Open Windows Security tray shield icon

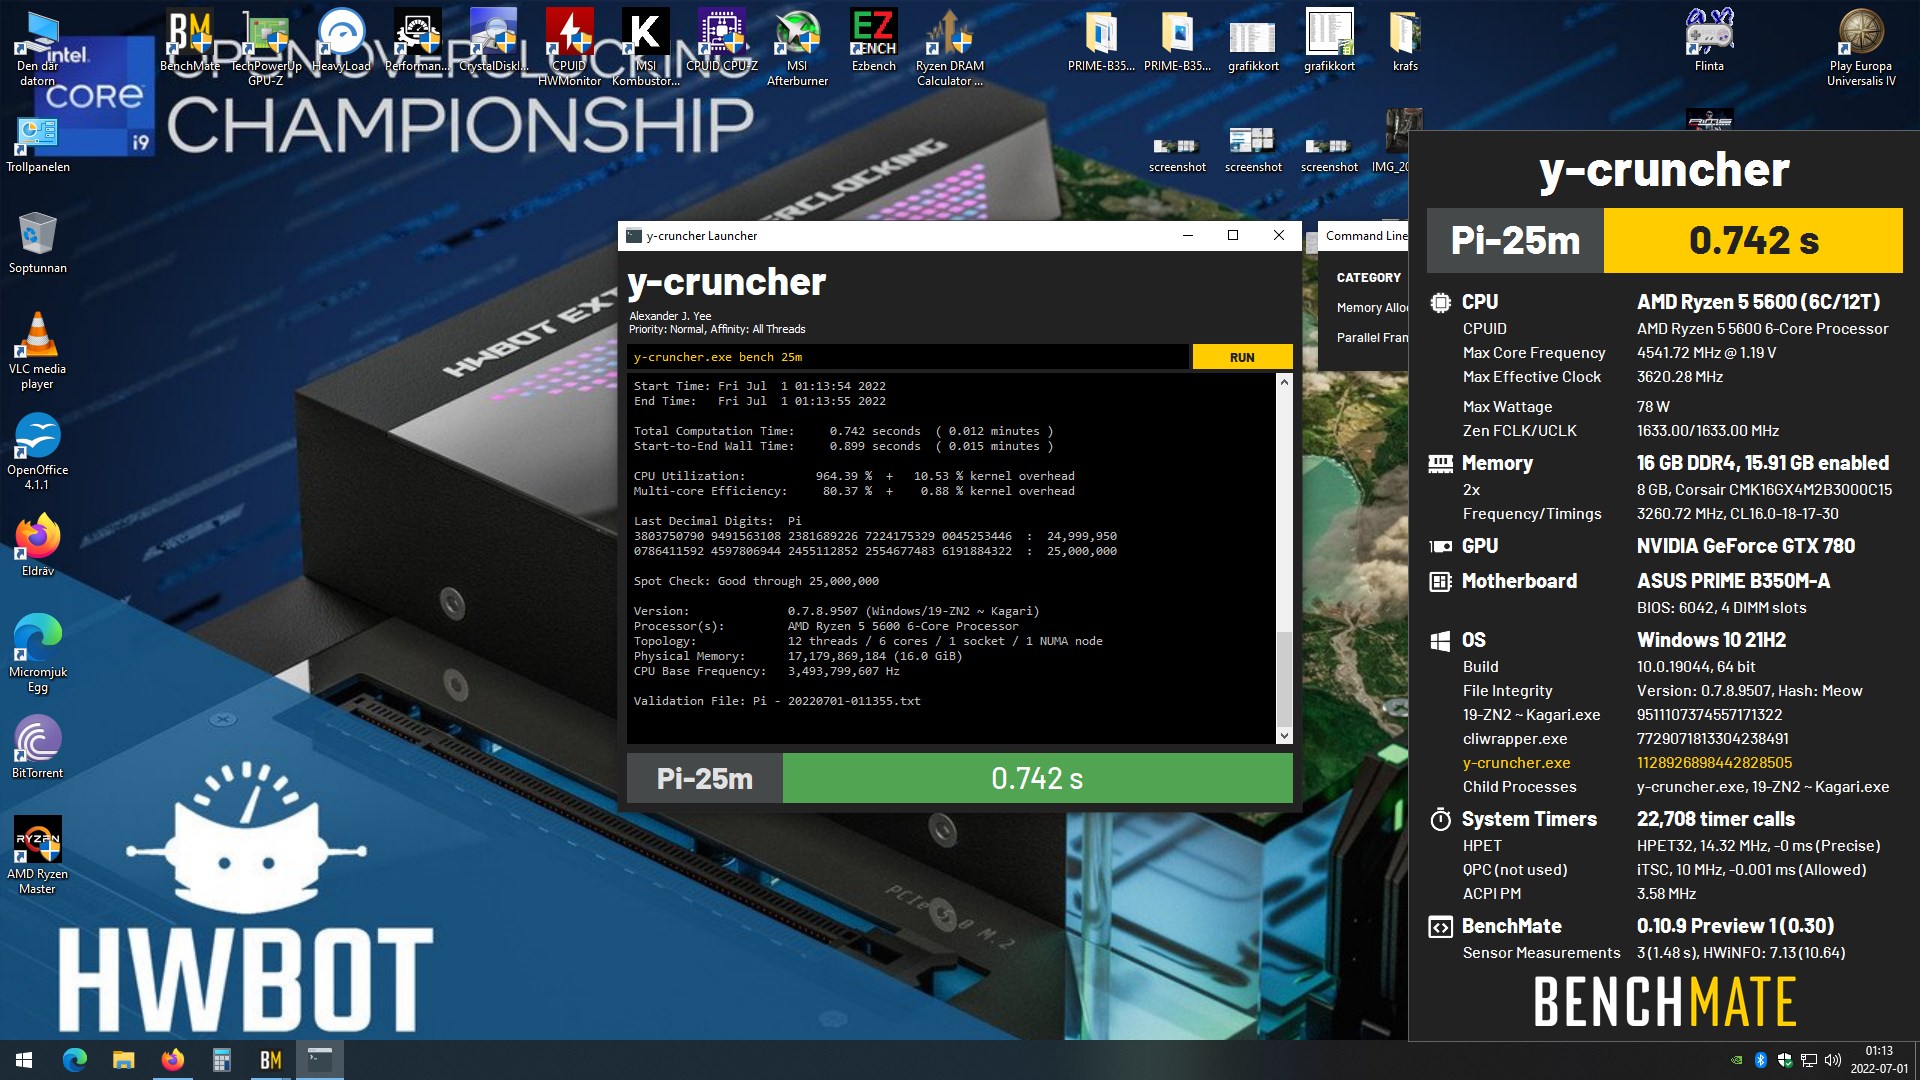[1785, 1060]
